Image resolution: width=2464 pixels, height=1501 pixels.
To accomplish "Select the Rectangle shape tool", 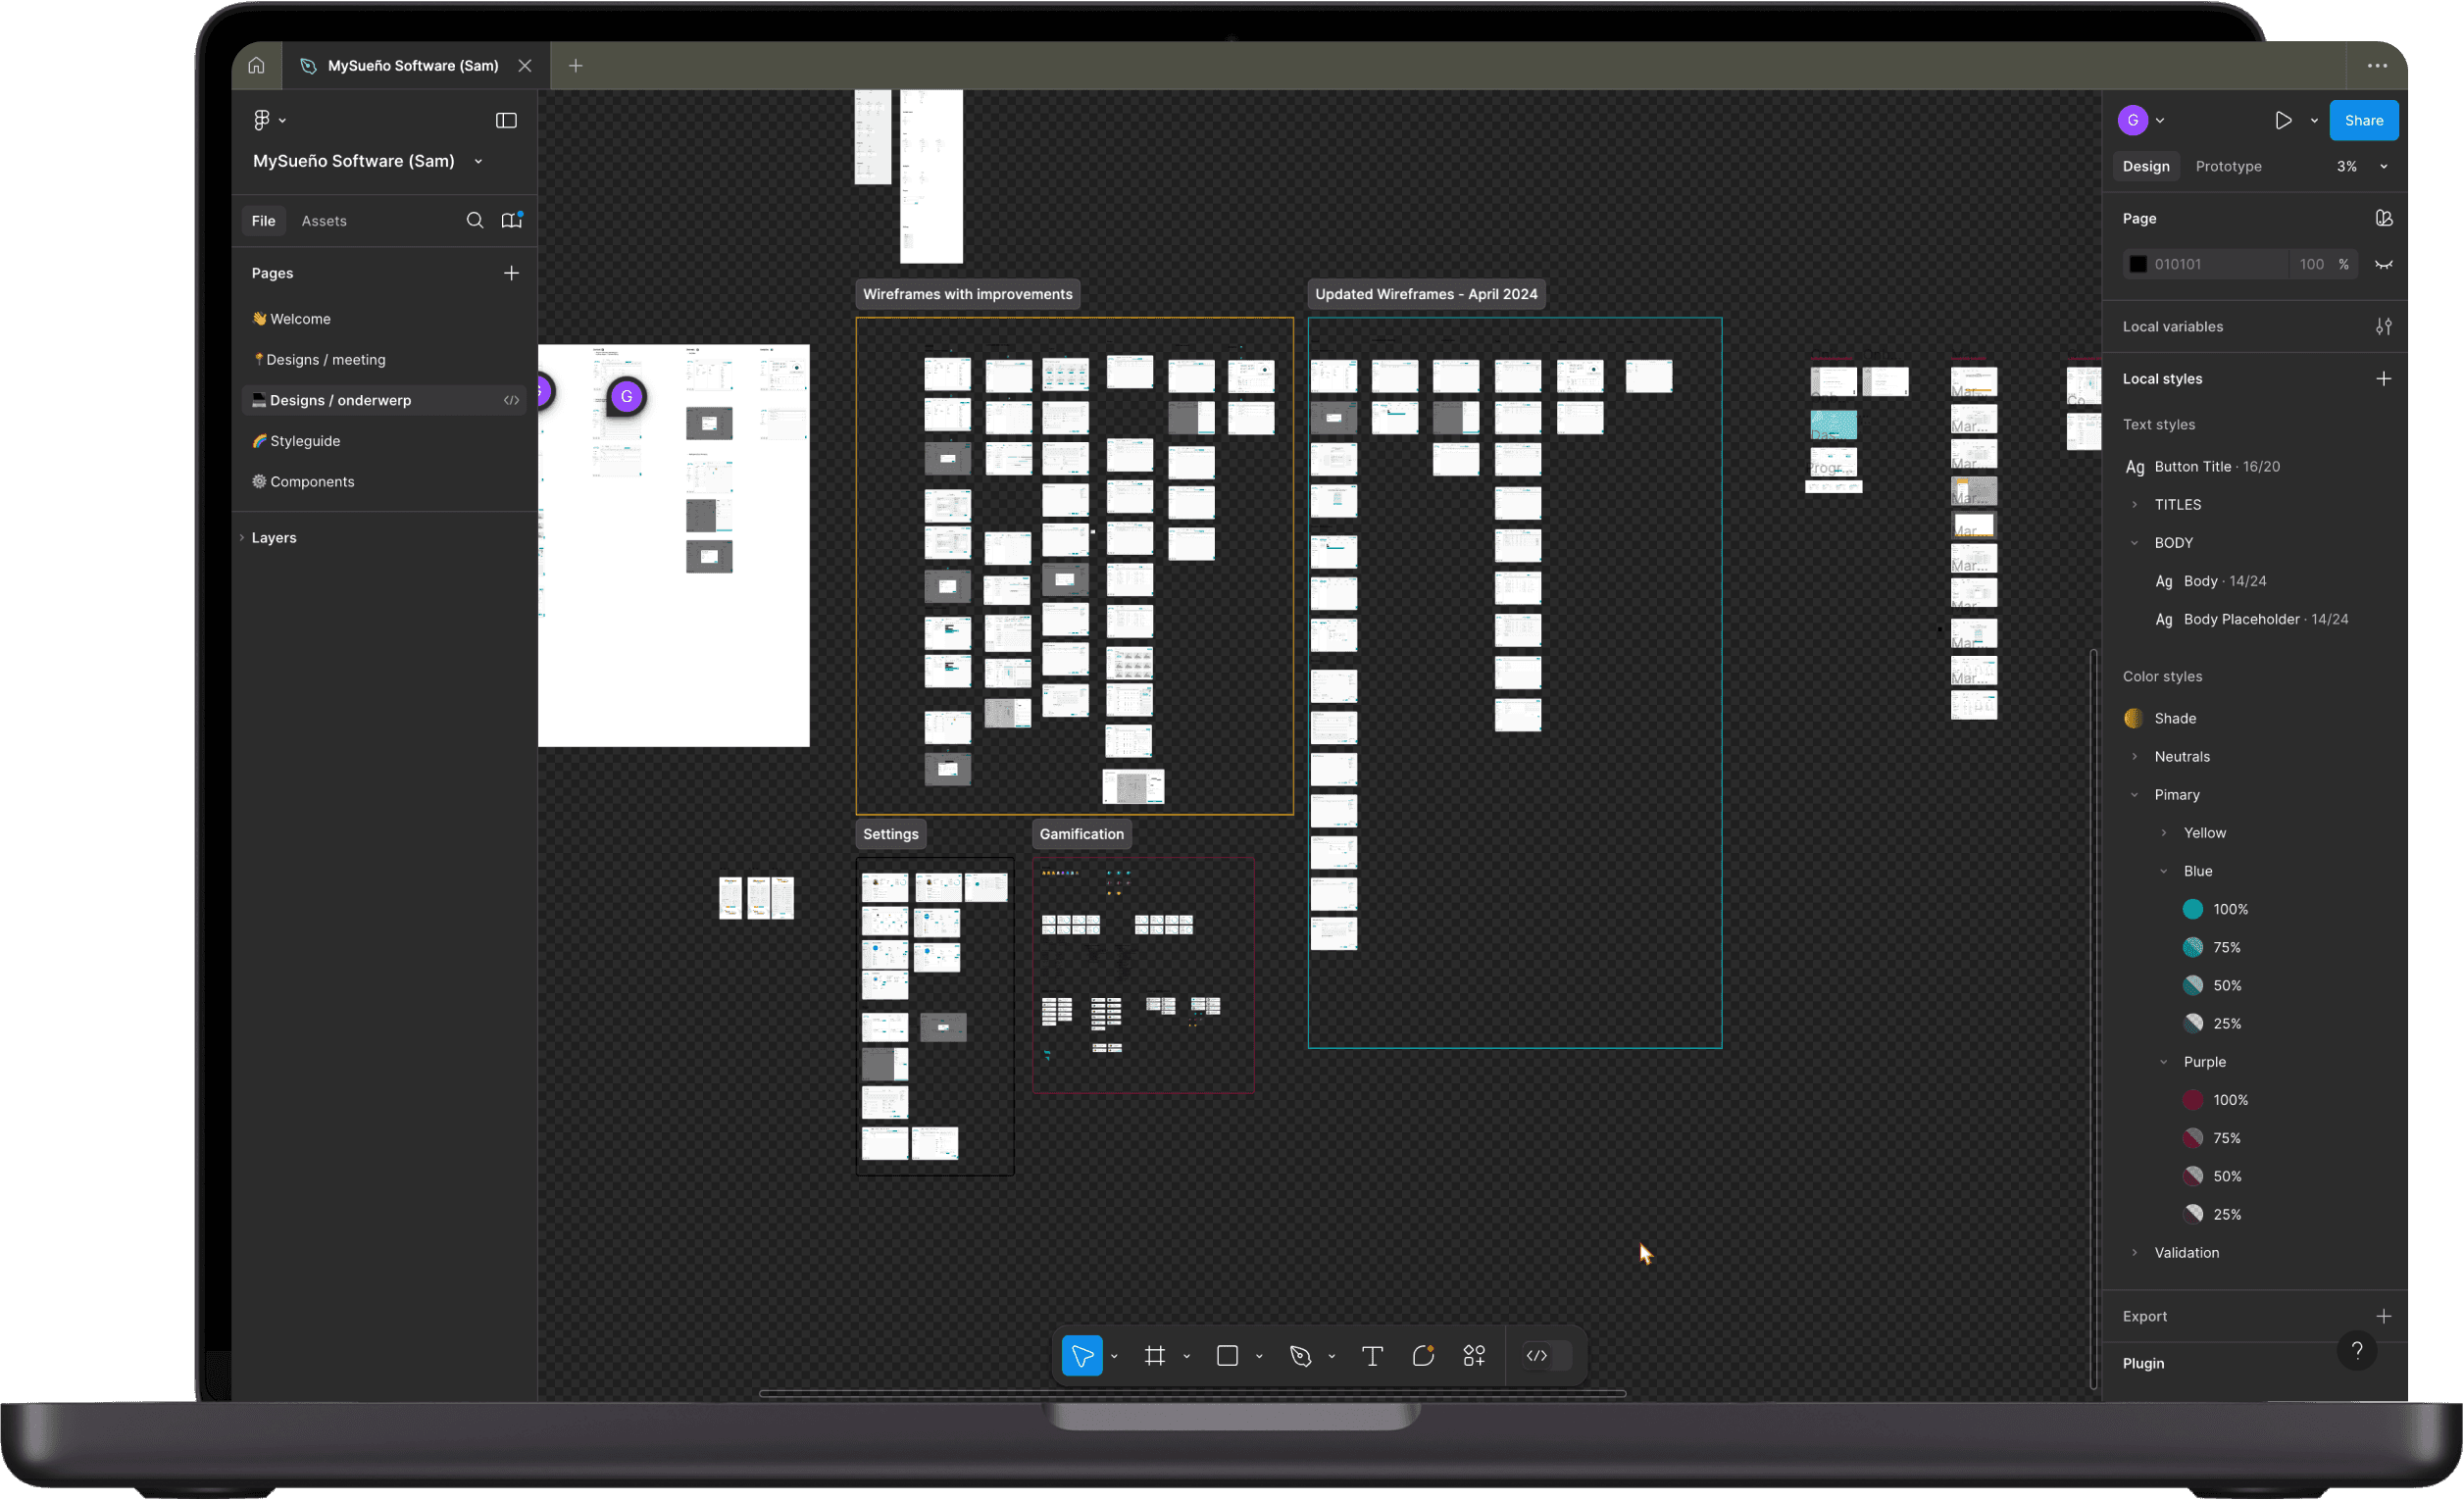I will (1227, 1355).
